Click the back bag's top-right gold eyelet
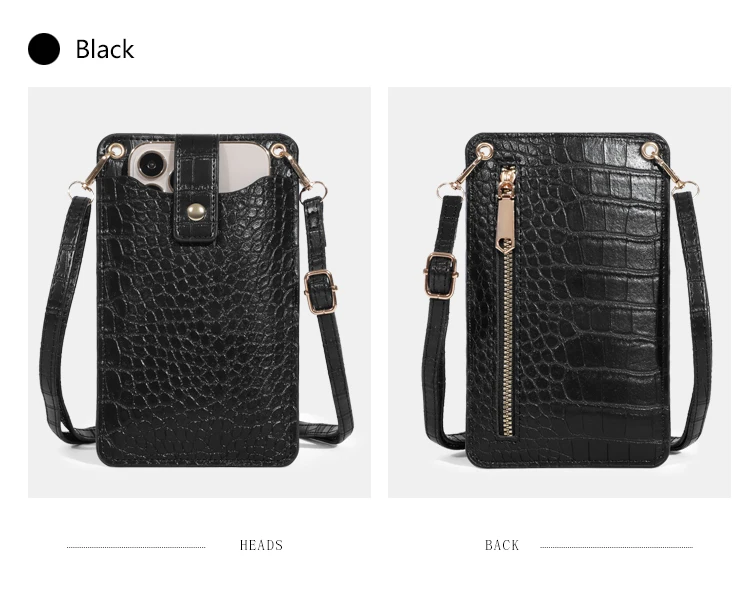Viewport: 750px width, 592px height. 649,150
